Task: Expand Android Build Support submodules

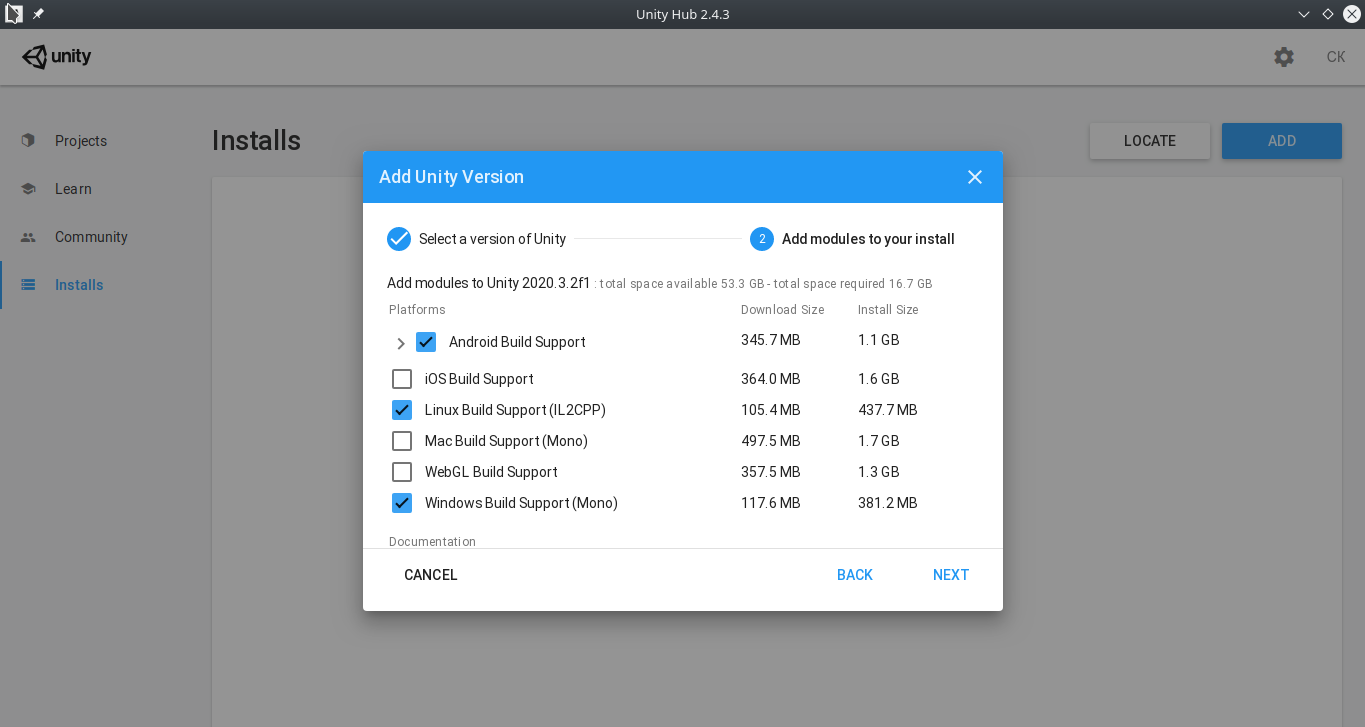Action: coord(401,343)
